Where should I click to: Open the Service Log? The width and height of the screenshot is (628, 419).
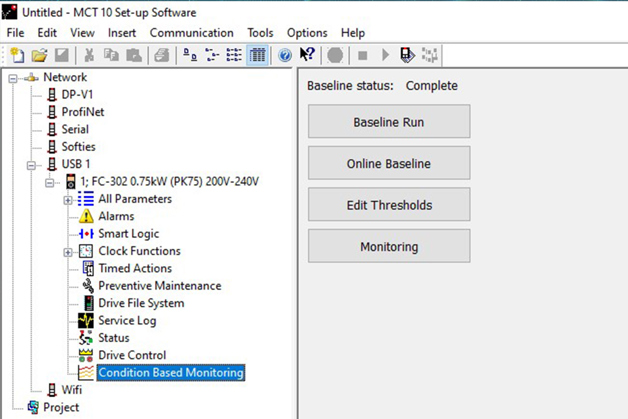127,320
